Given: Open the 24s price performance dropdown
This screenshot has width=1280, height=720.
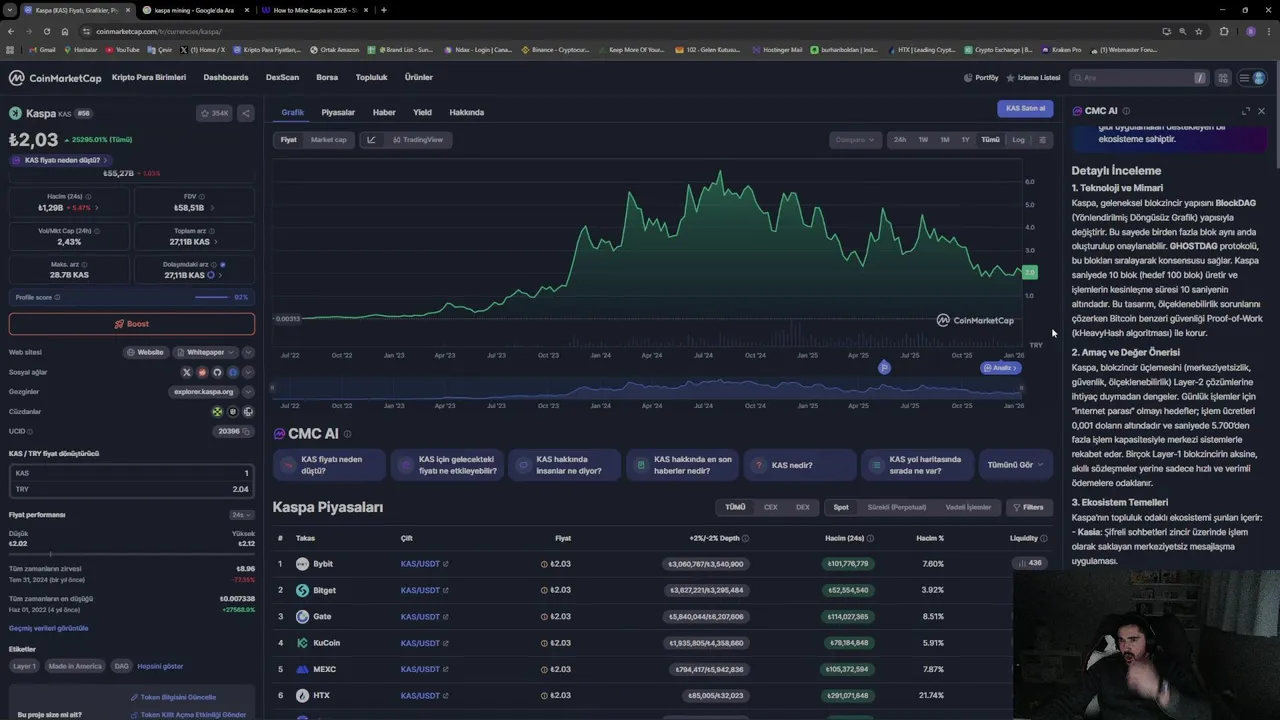Looking at the screenshot, I should click(x=241, y=515).
